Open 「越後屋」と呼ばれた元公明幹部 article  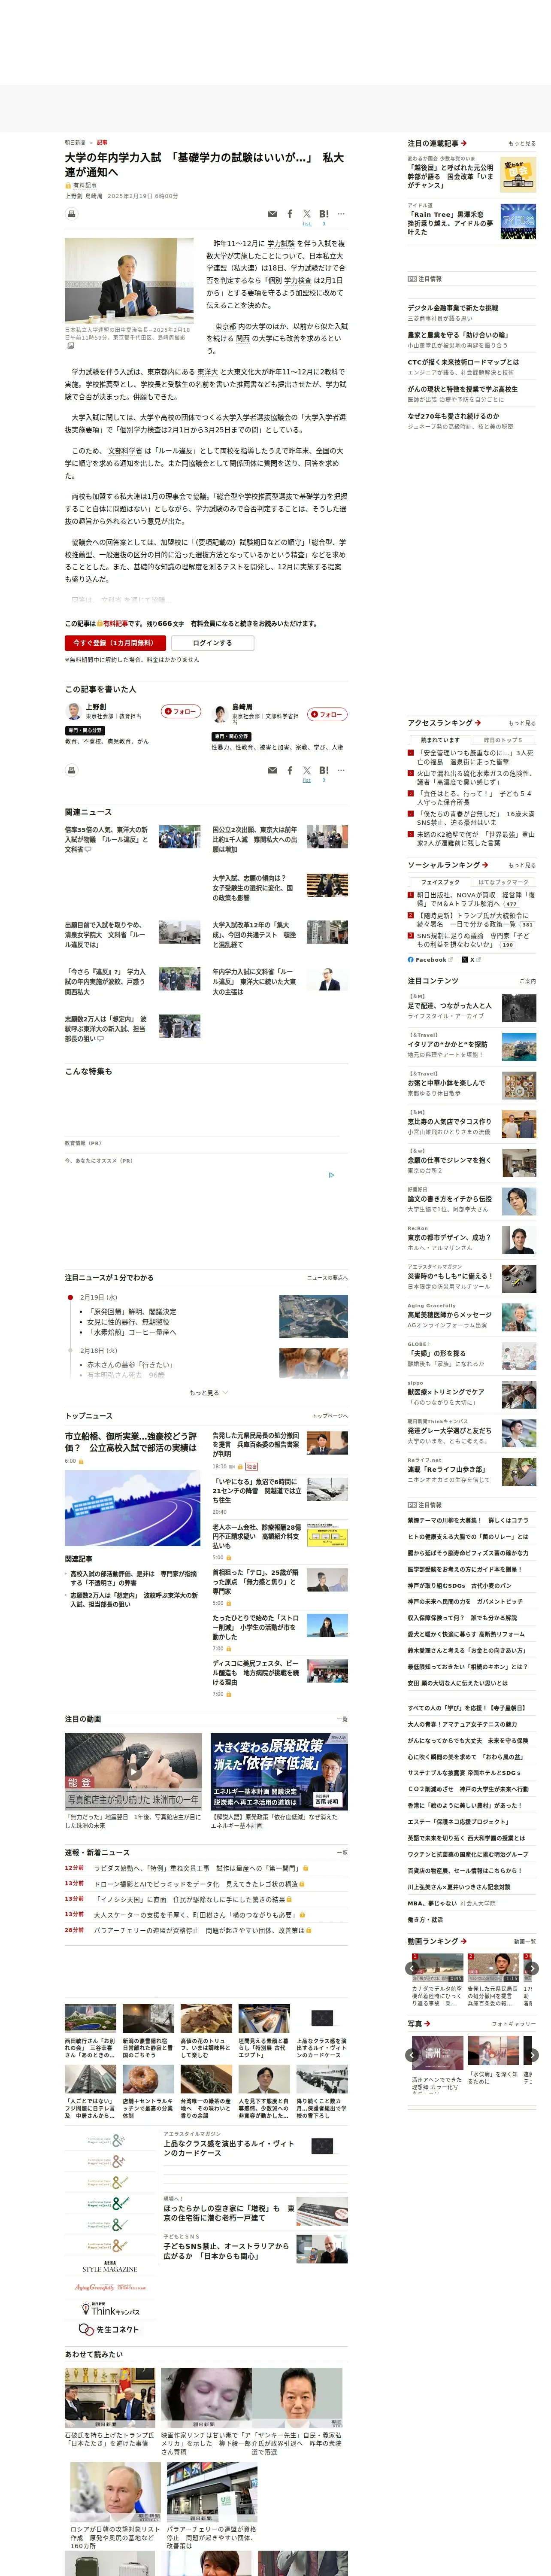coord(450,176)
